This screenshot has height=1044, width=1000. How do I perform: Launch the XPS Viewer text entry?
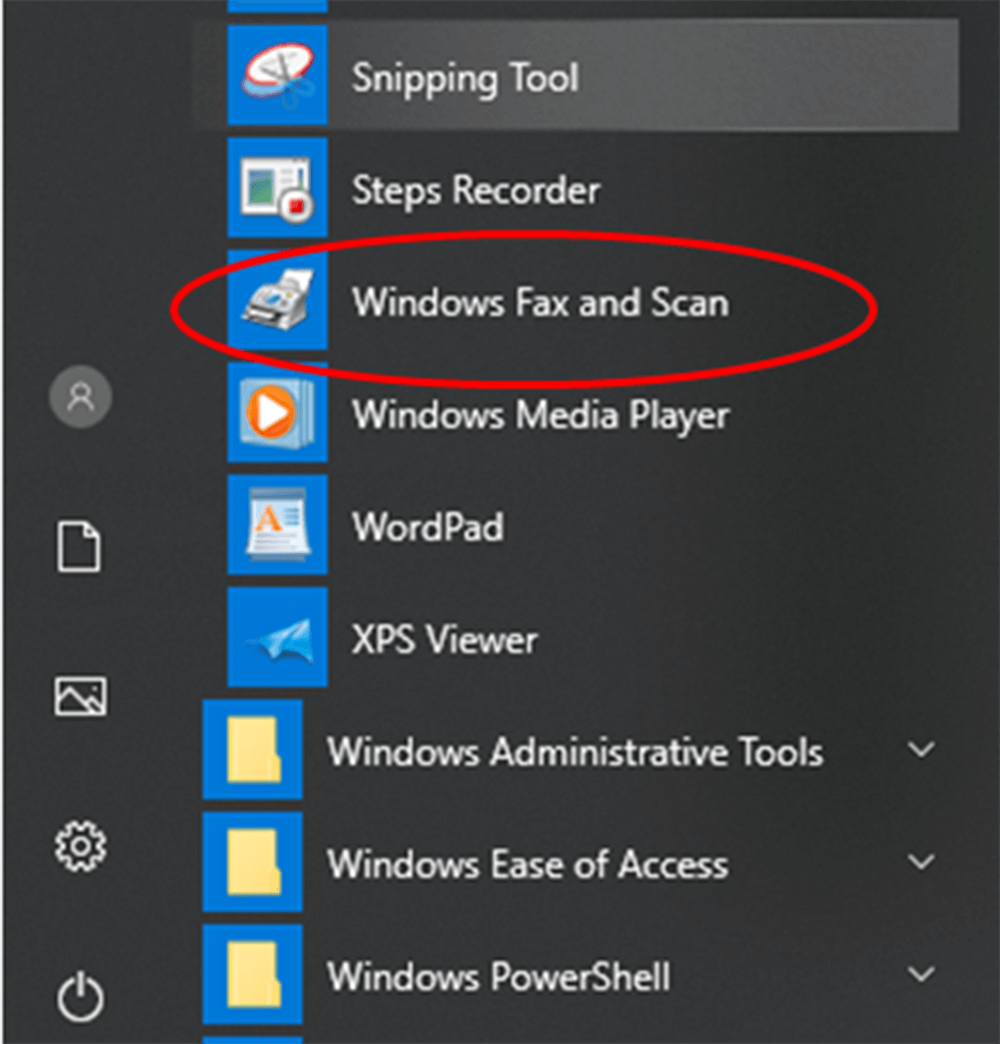click(x=445, y=639)
